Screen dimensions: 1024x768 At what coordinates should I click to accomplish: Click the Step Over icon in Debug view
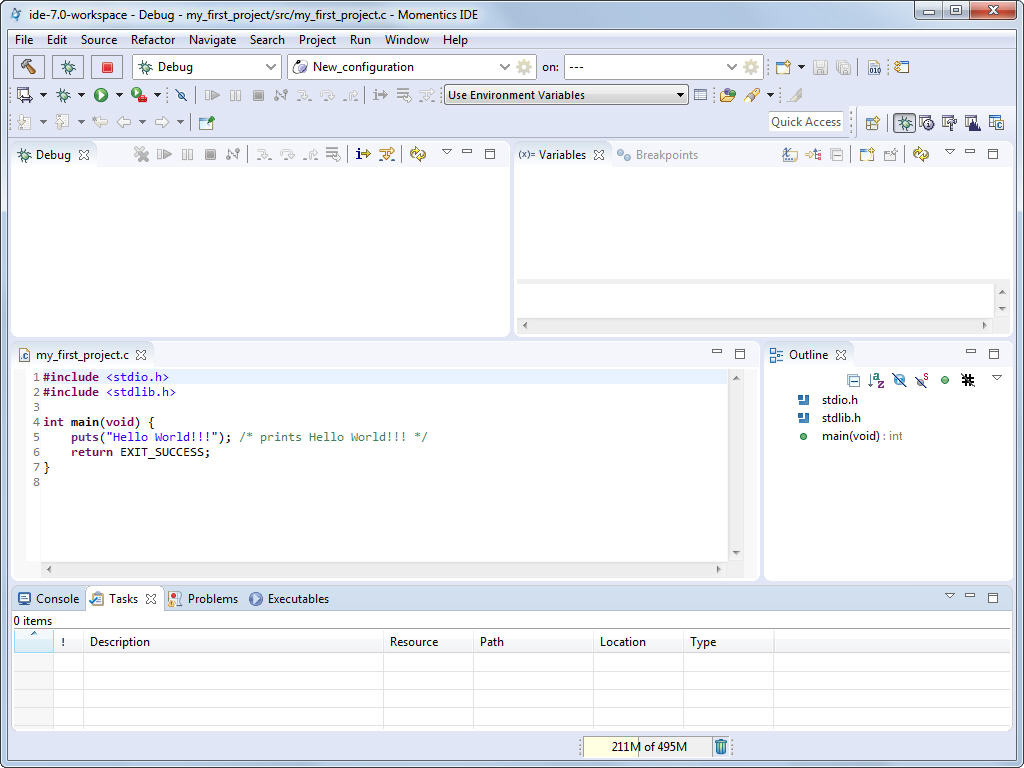pos(289,155)
